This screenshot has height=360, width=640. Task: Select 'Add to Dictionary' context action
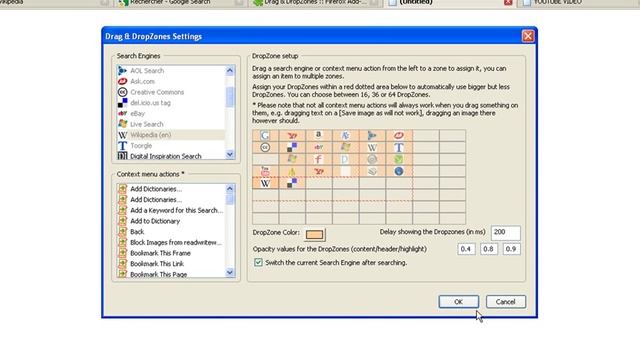[x=170, y=221]
